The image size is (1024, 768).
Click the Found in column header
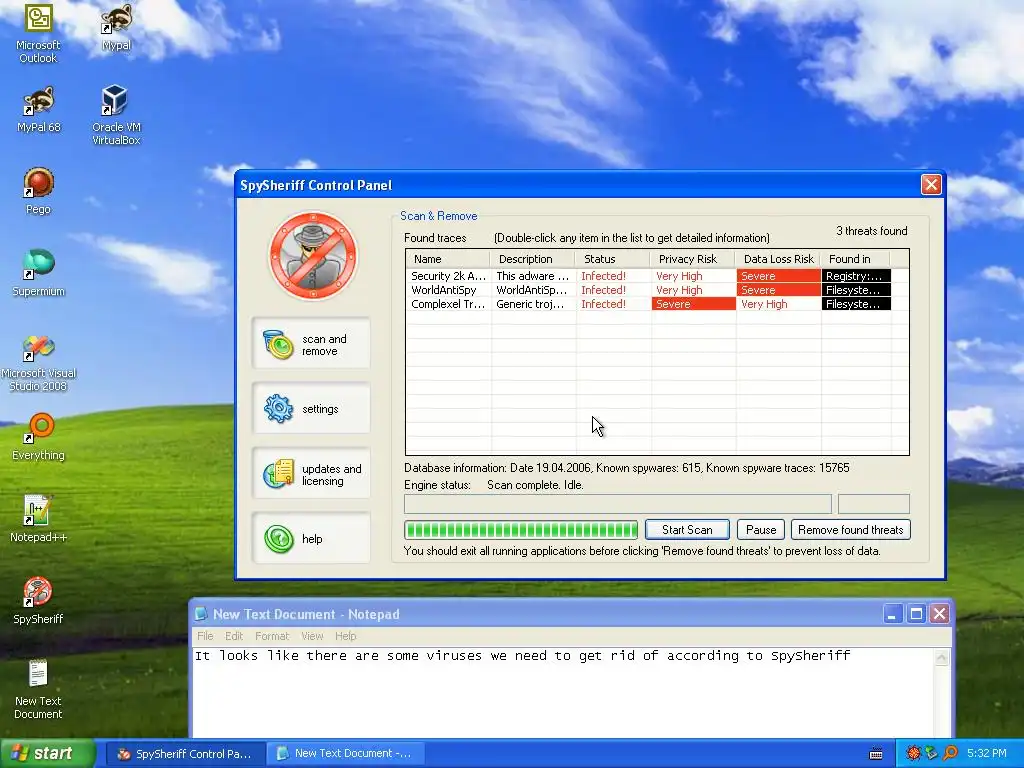(x=856, y=259)
